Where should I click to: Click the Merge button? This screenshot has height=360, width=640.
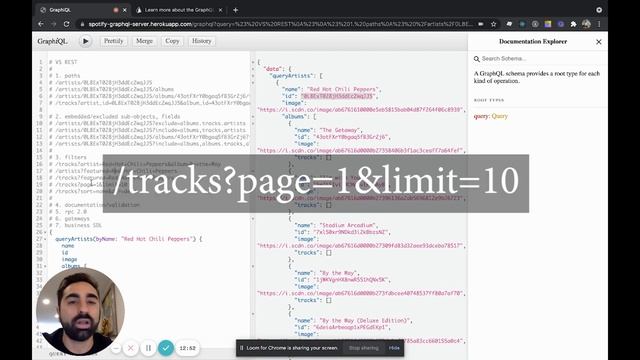click(144, 41)
